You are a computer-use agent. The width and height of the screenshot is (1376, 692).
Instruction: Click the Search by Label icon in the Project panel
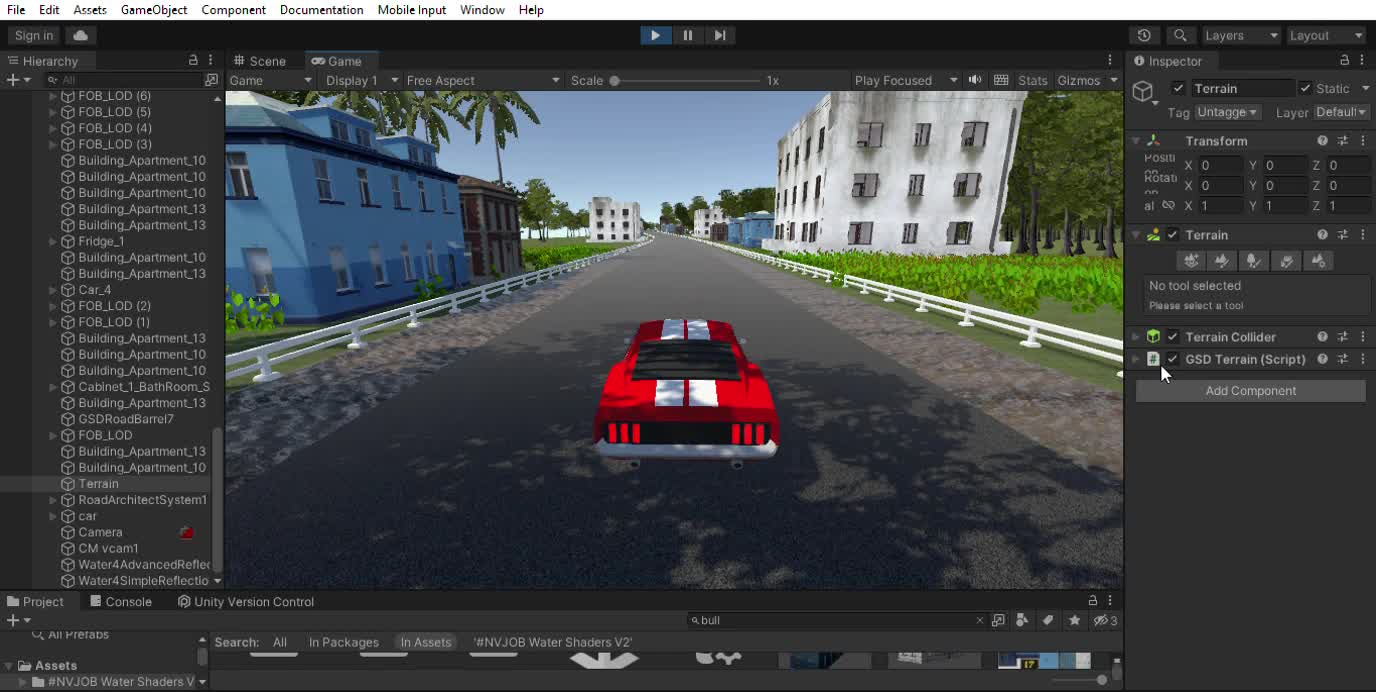click(1048, 620)
